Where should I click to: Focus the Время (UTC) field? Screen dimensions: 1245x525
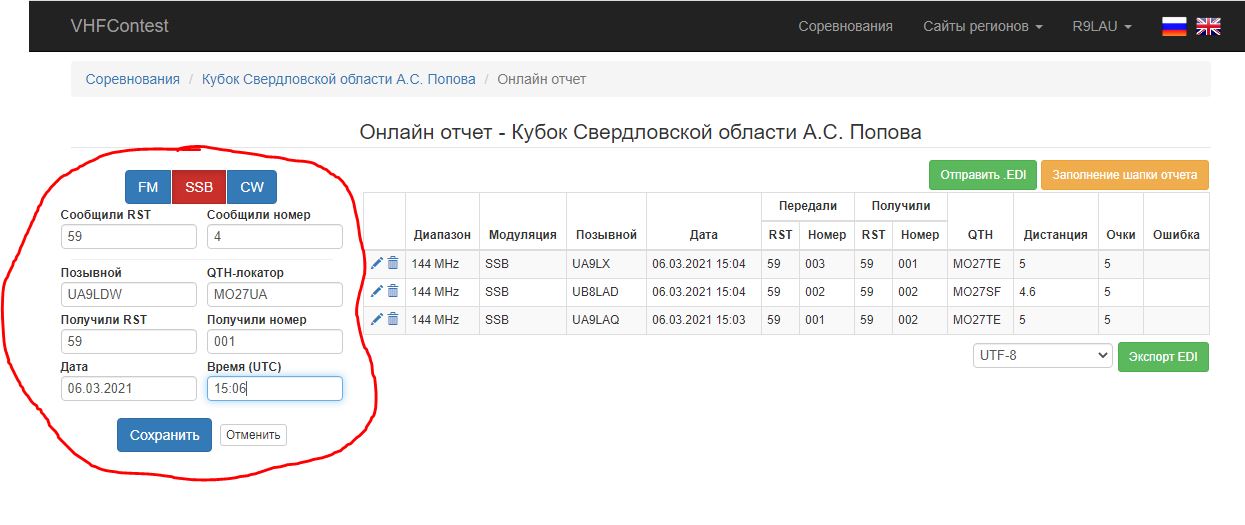click(x=275, y=389)
